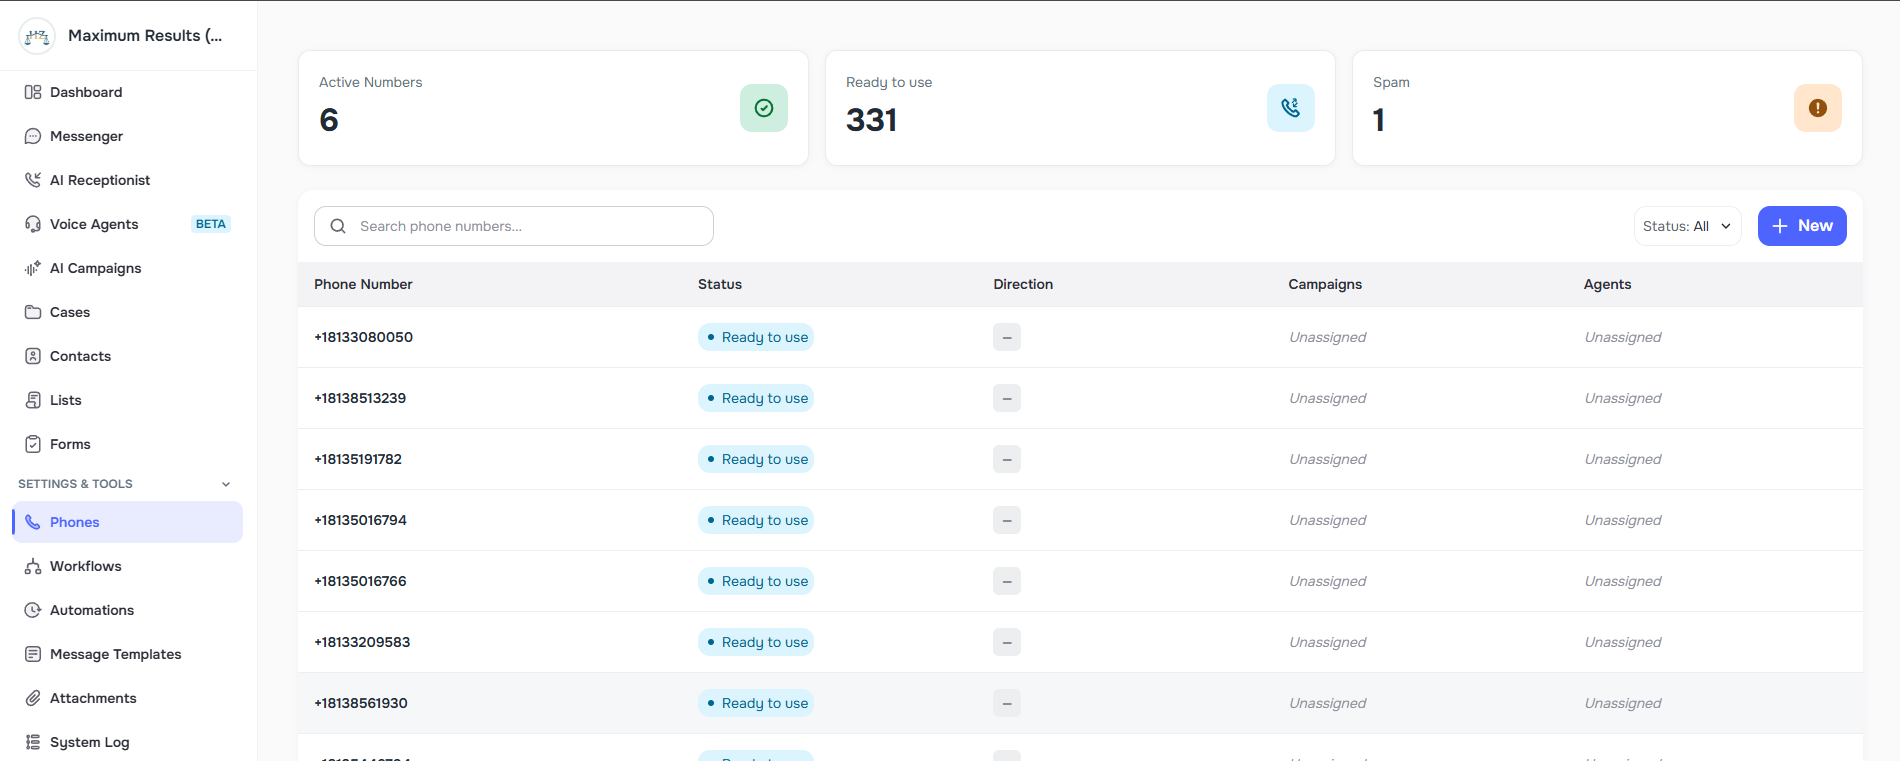Click the Agents column header

tap(1607, 284)
